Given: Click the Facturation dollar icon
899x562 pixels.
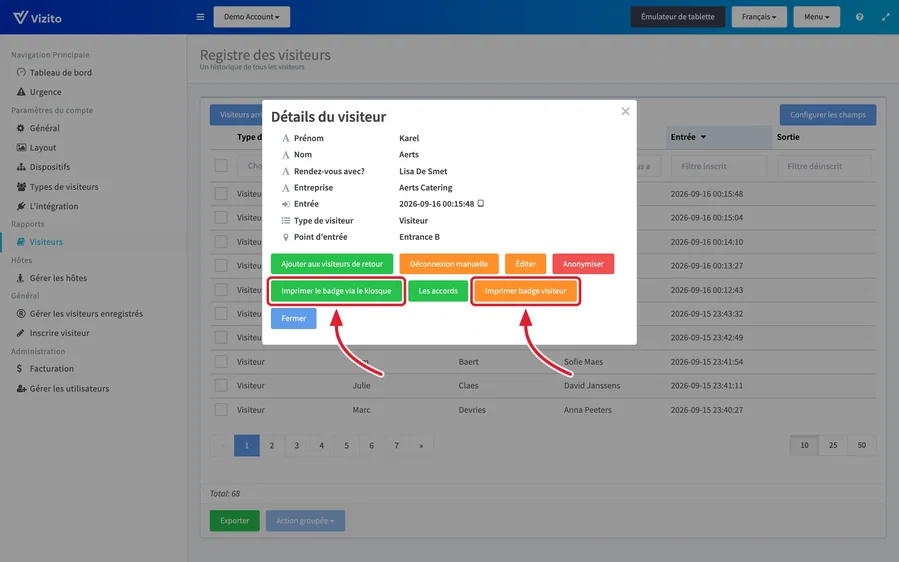Looking at the screenshot, I should [20, 368].
